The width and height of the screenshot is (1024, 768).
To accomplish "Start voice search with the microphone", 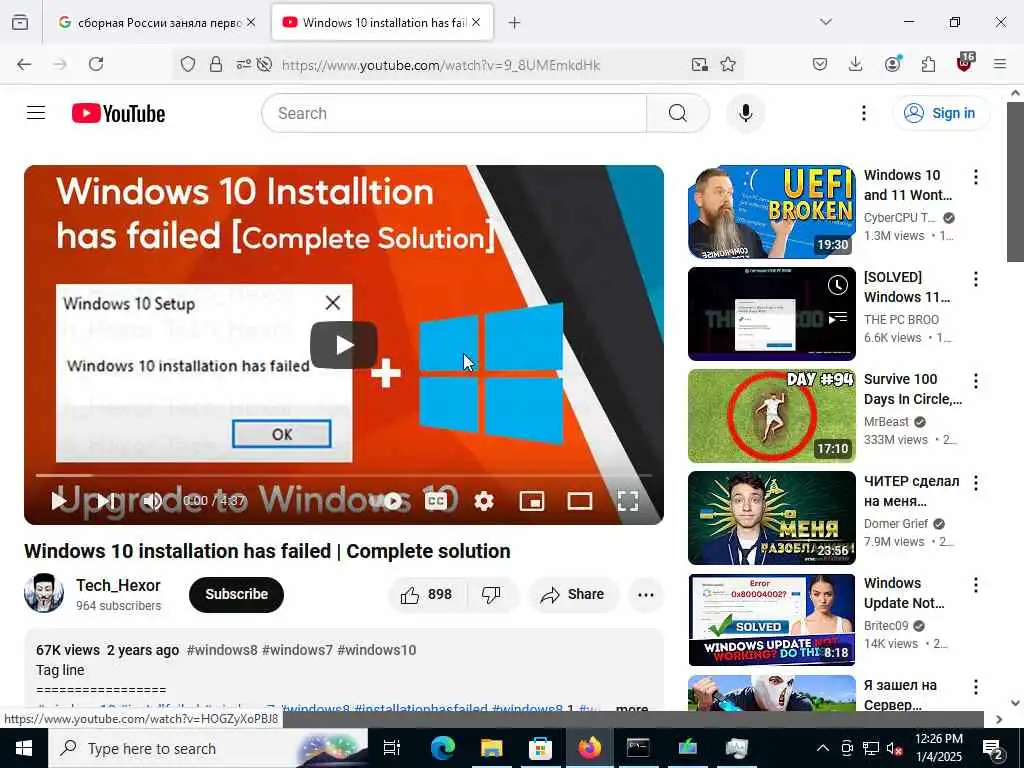I will 745,113.
